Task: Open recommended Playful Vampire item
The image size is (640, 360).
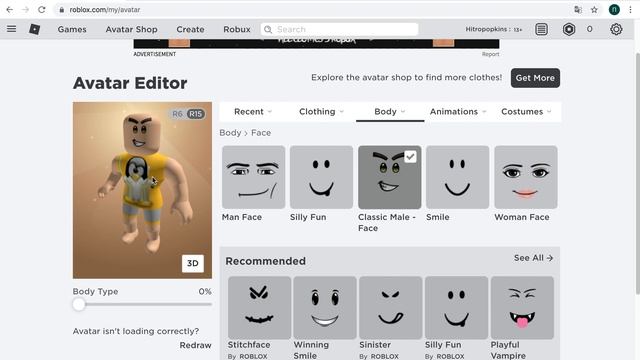Action: [x=522, y=308]
